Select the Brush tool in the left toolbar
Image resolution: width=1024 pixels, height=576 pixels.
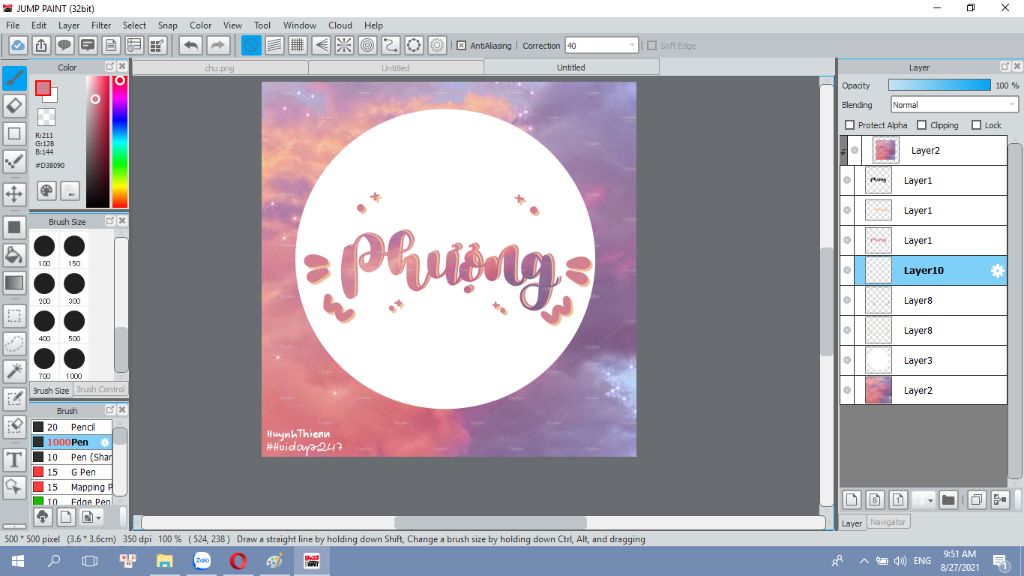click(14, 78)
